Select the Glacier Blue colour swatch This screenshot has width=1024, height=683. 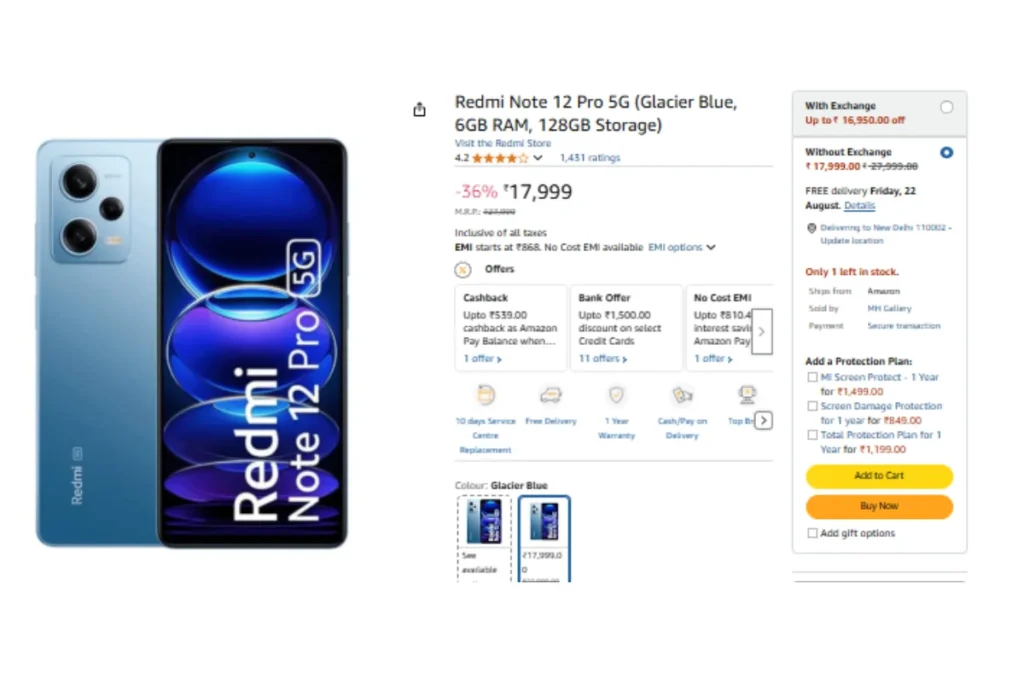point(544,538)
